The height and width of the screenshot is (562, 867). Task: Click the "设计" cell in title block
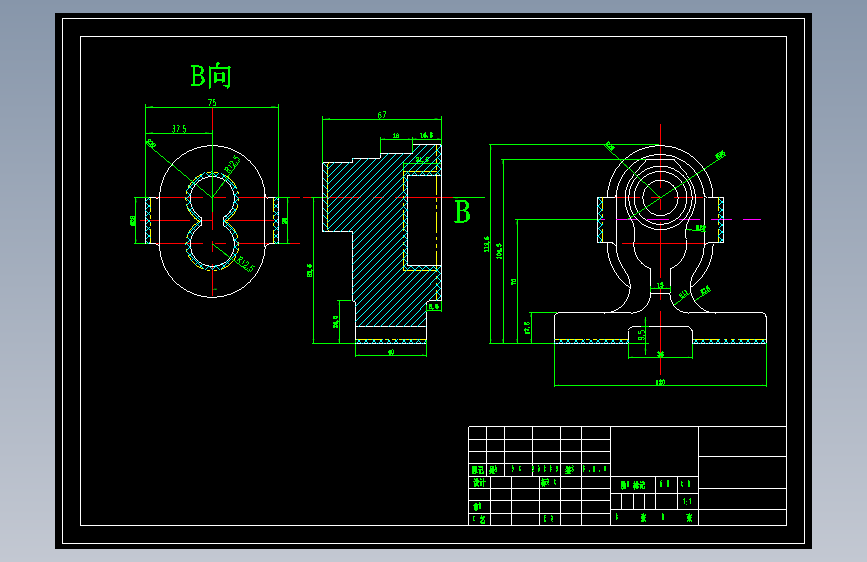coord(479,482)
